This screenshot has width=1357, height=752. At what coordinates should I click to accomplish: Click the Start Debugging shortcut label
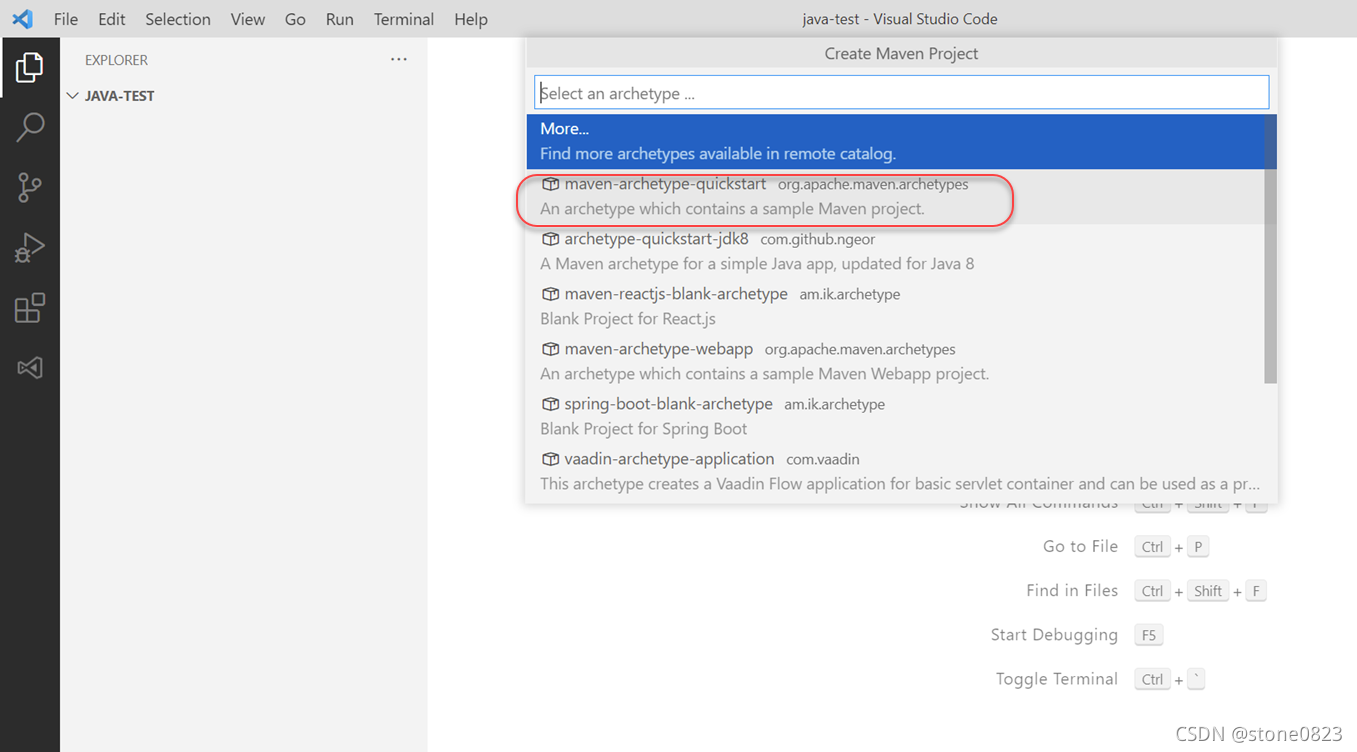click(x=1054, y=634)
